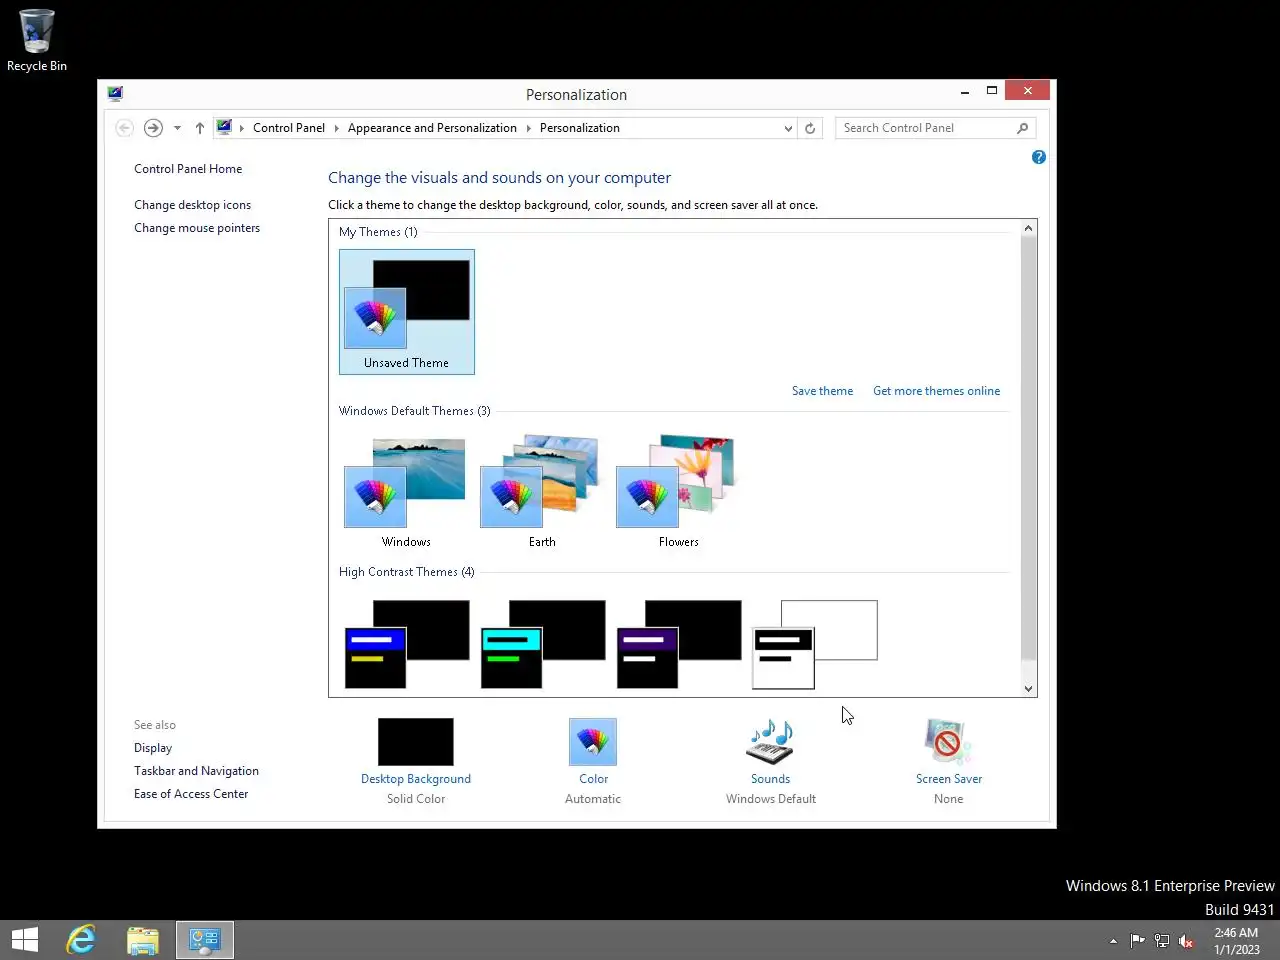Open Appearance and Personalization breadcrumb
The width and height of the screenshot is (1280, 960).
pyautogui.click(x=432, y=128)
